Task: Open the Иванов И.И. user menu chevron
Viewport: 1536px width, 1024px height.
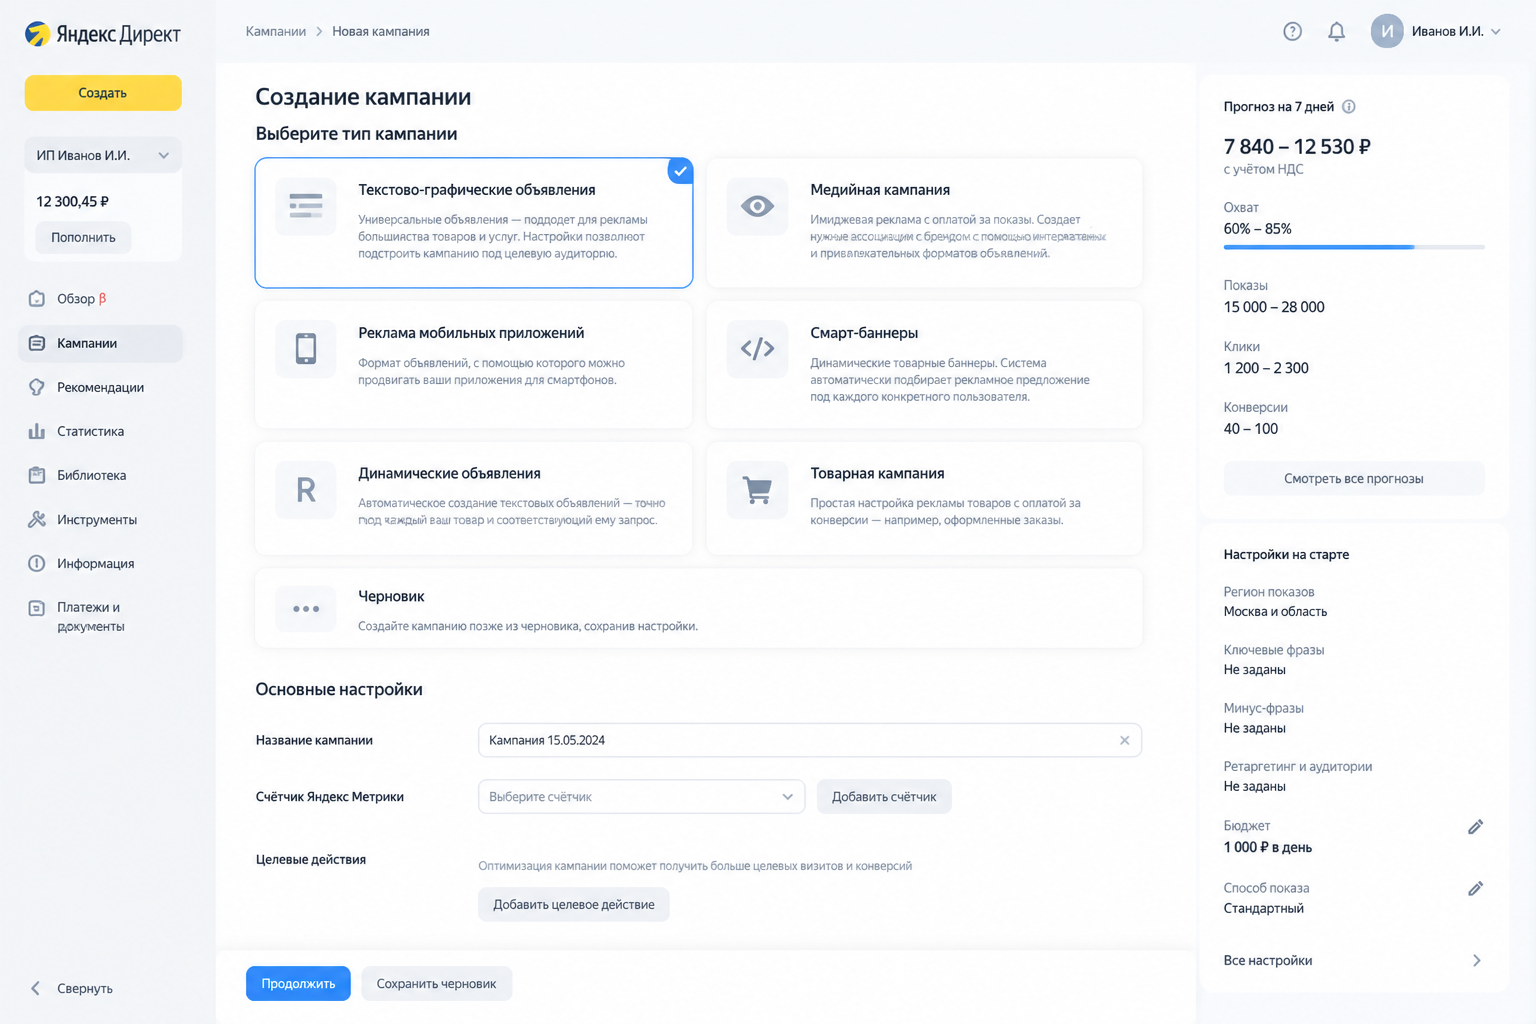Action: click(x=1496, y=32)
